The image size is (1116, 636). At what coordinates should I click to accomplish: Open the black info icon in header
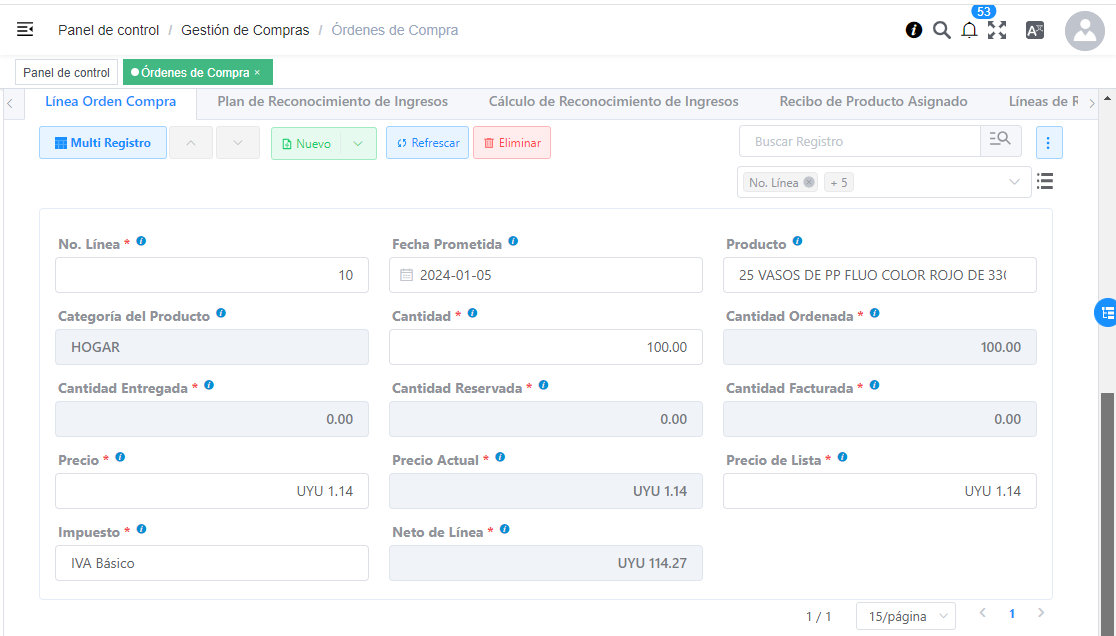click(x=914, y=30)
